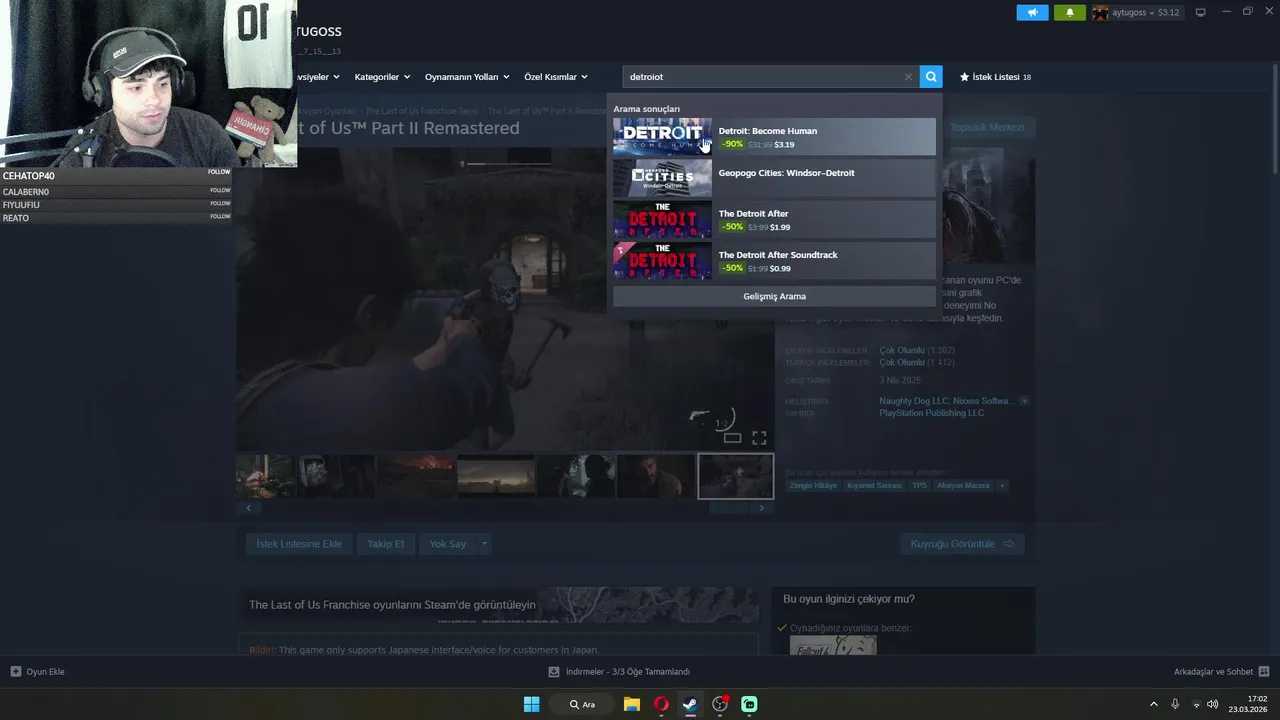The height and width of the screenshot is (720, 1280).
Task: Clear the search box with the X
Action: click(908, 77)
